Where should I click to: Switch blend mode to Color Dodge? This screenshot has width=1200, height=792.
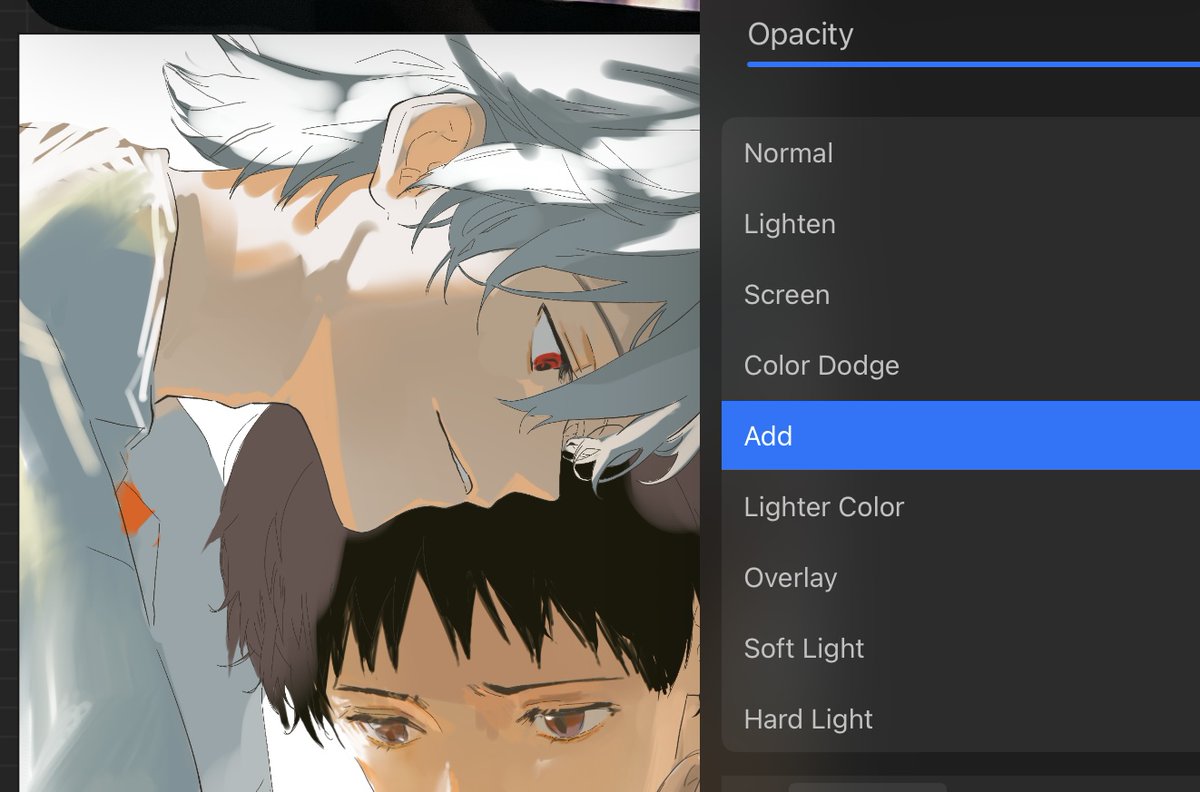(x=961, y=366)
